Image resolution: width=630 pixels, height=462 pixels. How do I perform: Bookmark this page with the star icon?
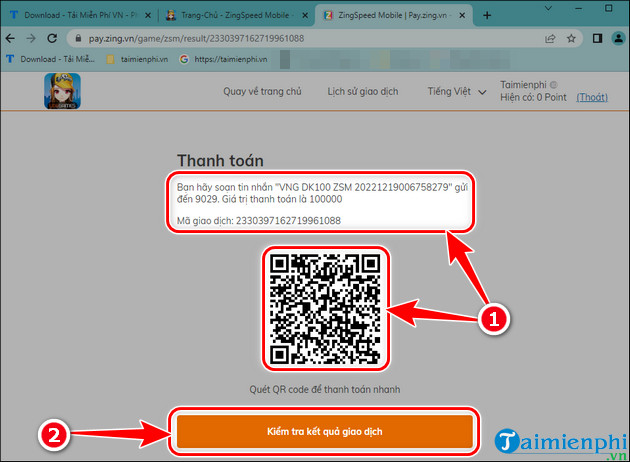coord(571,39)
